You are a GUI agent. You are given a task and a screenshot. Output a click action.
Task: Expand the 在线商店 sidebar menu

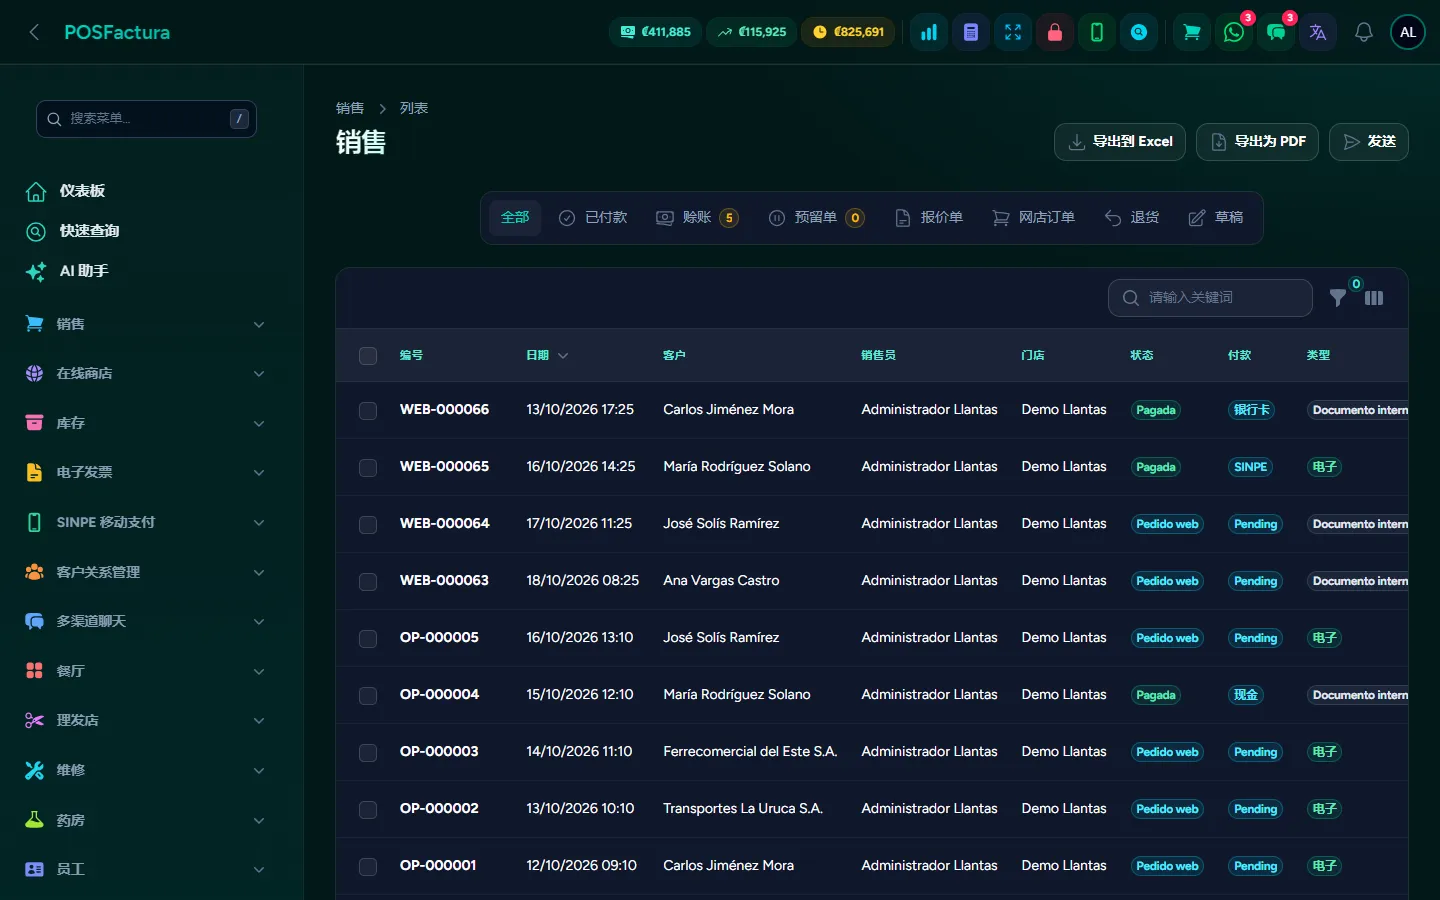pyautogui.click(x=145, y=373)
